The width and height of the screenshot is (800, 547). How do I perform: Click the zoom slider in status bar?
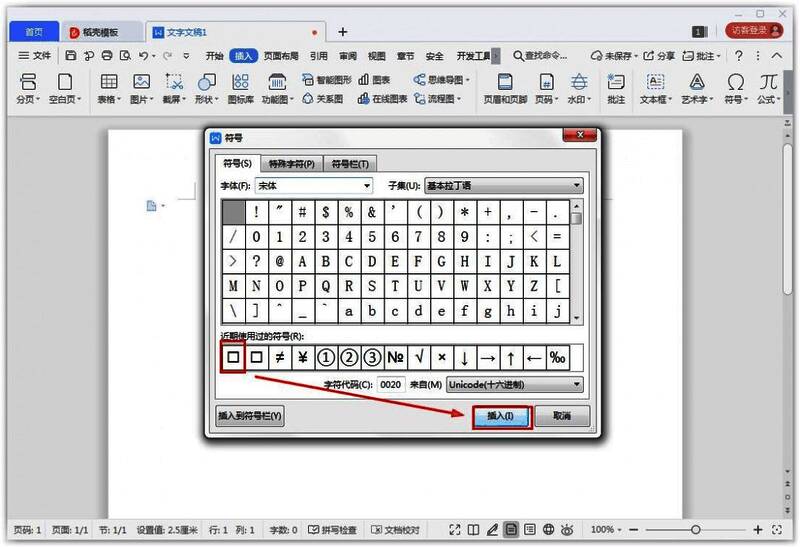(696, 529)
